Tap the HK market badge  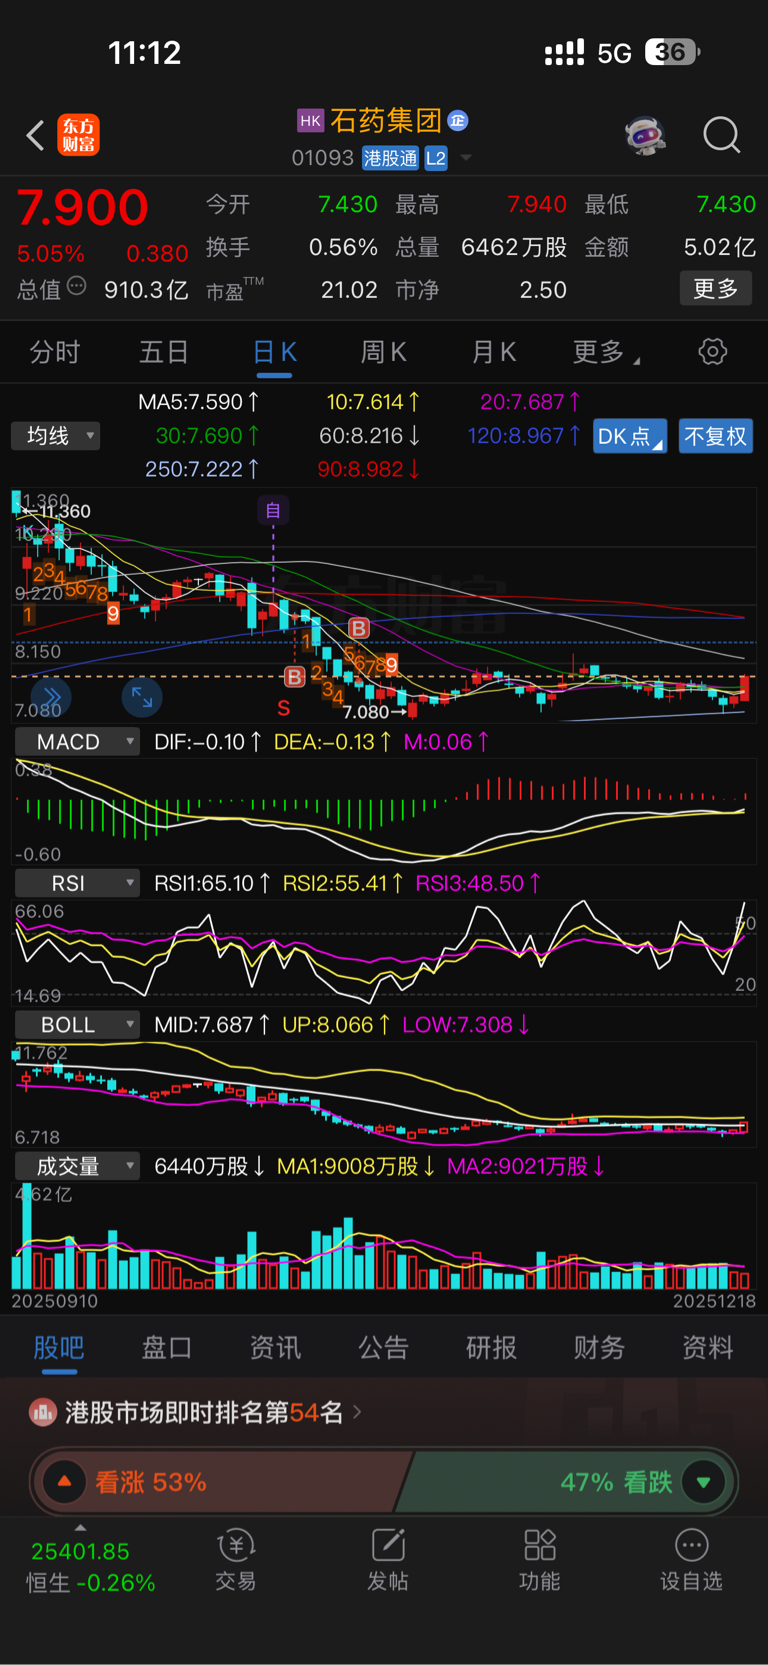(x=310, y=121)
